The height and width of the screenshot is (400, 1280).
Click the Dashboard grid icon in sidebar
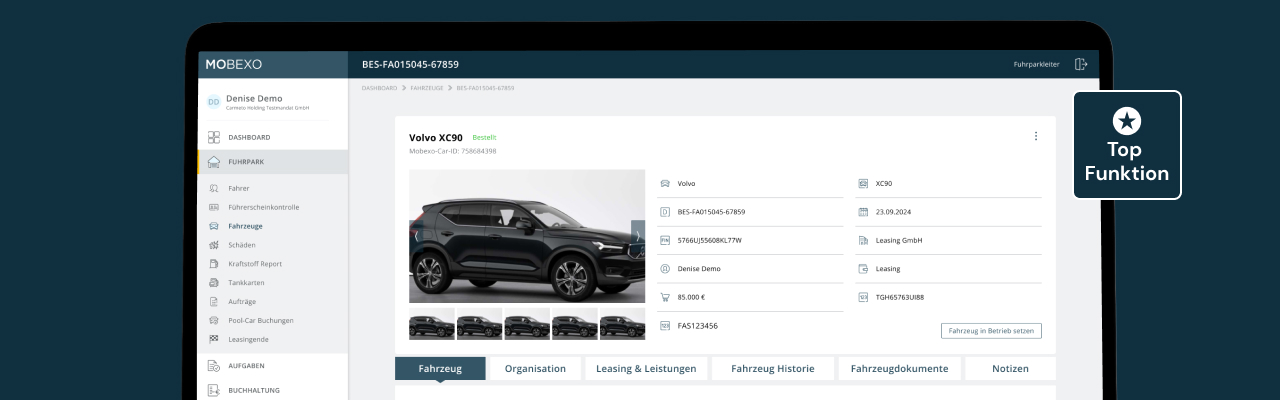pos(214,137)
